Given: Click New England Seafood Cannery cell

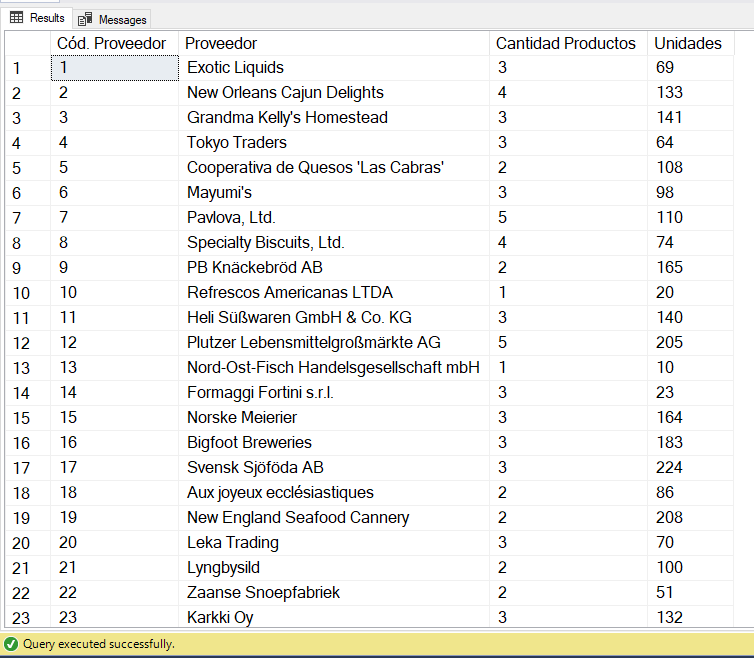Looking at the screenshot, I should click(x=334, y=518).
